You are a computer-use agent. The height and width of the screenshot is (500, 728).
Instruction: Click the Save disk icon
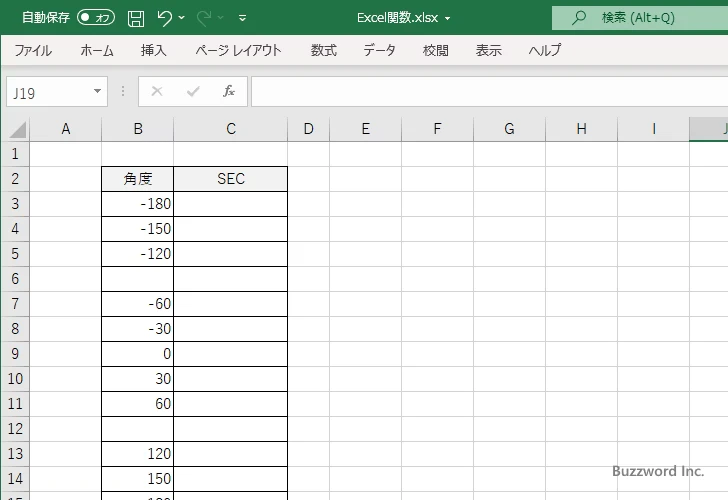[136, 18]
